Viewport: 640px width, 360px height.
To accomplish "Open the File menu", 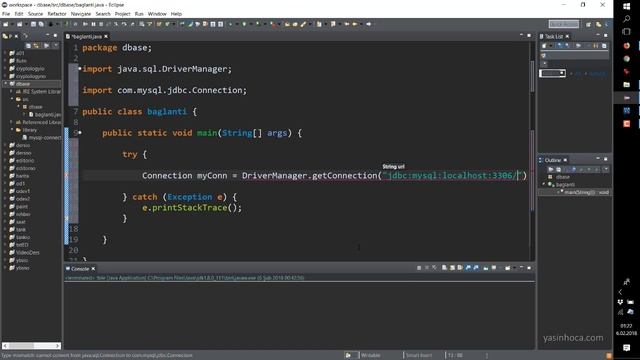I will (x=6, y=14).
